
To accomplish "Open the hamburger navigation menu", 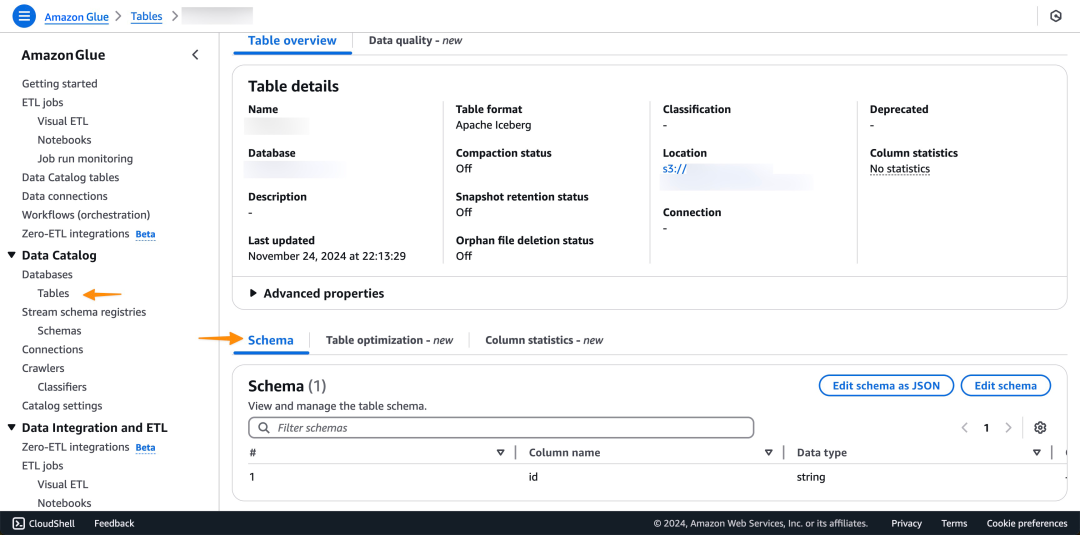I will (23, 16).
